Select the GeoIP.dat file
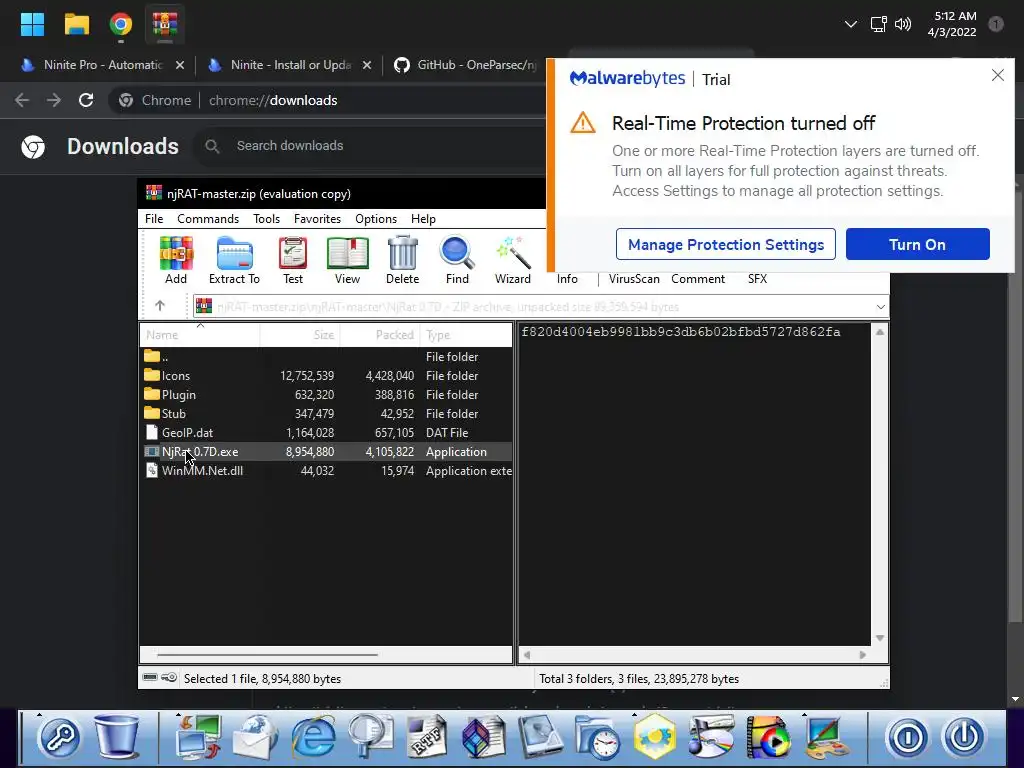The height and width of the screenshot is (768, 1024). [327, 432]
